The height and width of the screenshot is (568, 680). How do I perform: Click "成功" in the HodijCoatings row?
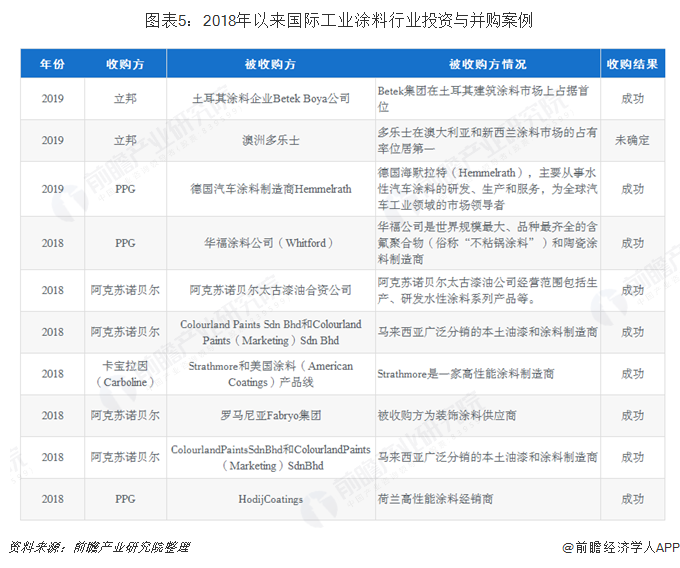[632, 499]
